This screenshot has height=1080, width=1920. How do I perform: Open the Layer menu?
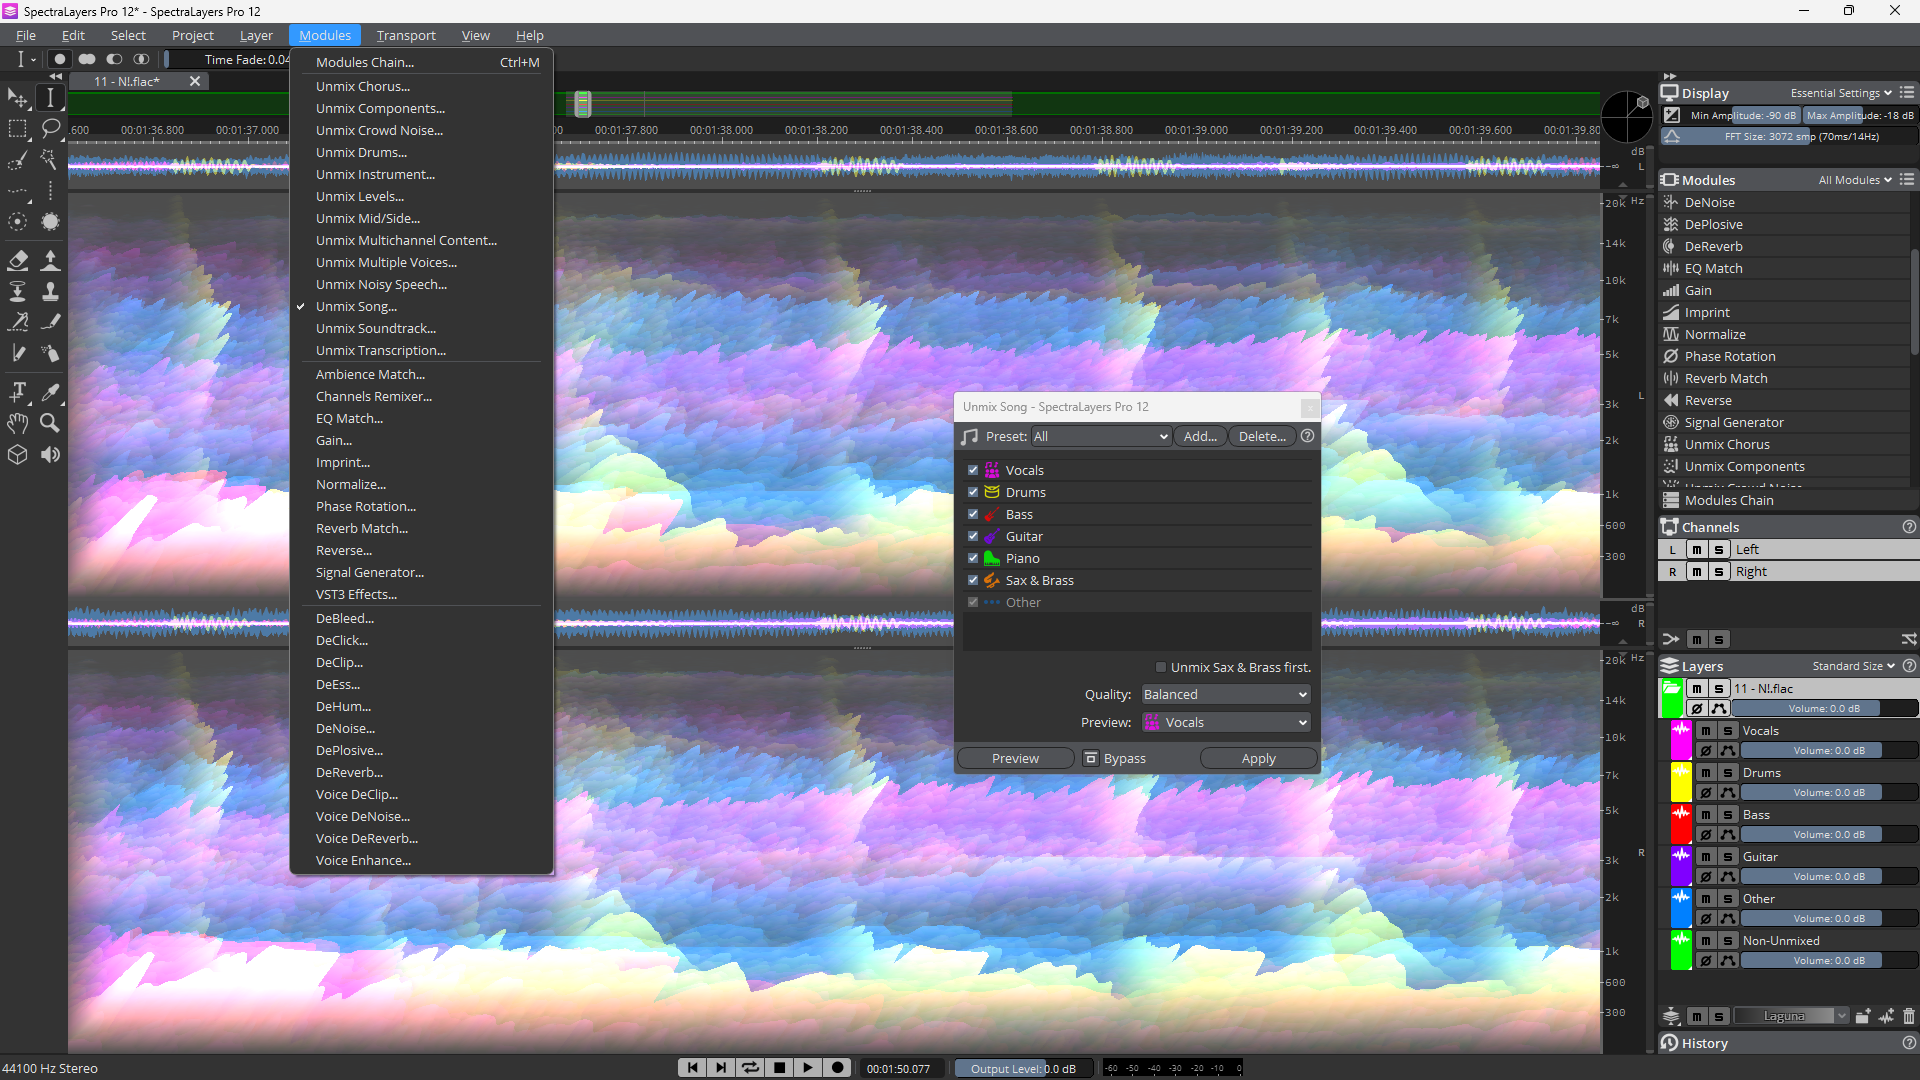[256, 35]
